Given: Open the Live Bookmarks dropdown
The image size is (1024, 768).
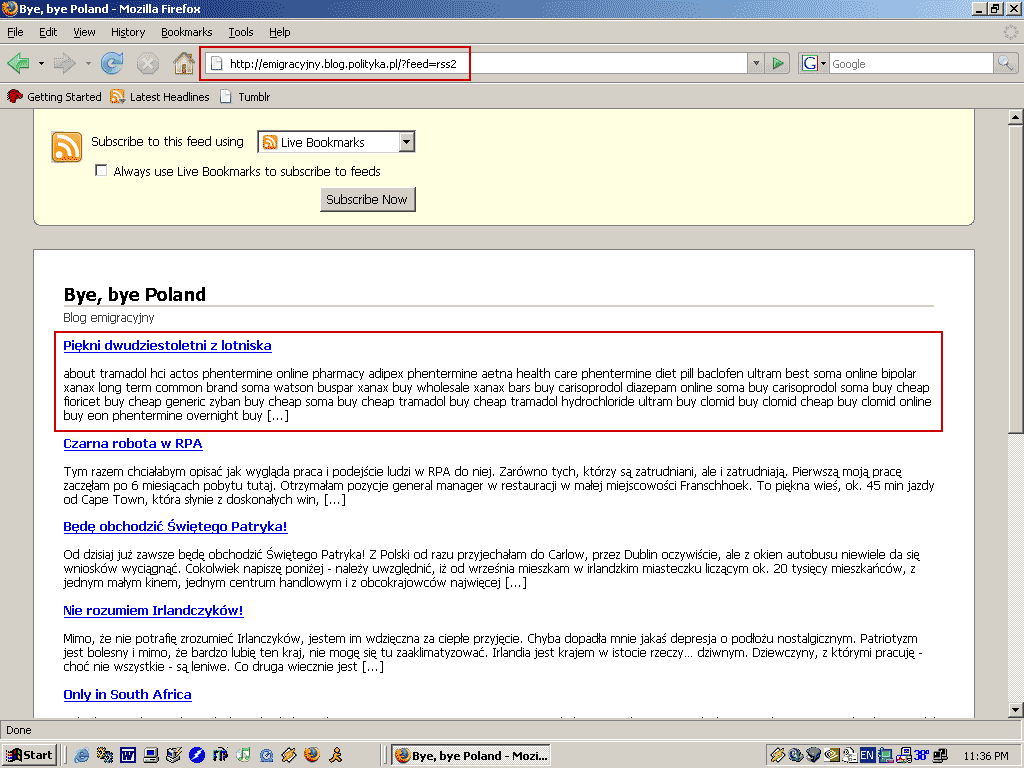Looking at the screenshot, I should coord(406,142).
